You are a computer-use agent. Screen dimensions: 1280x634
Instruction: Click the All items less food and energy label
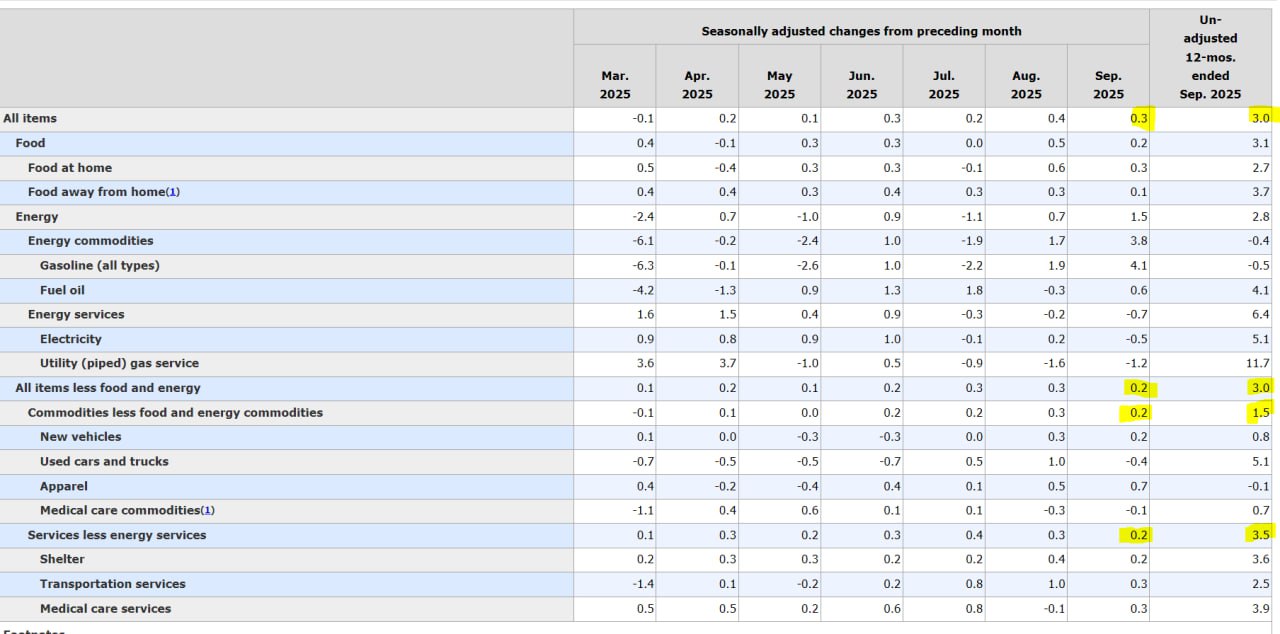[107, 388]
